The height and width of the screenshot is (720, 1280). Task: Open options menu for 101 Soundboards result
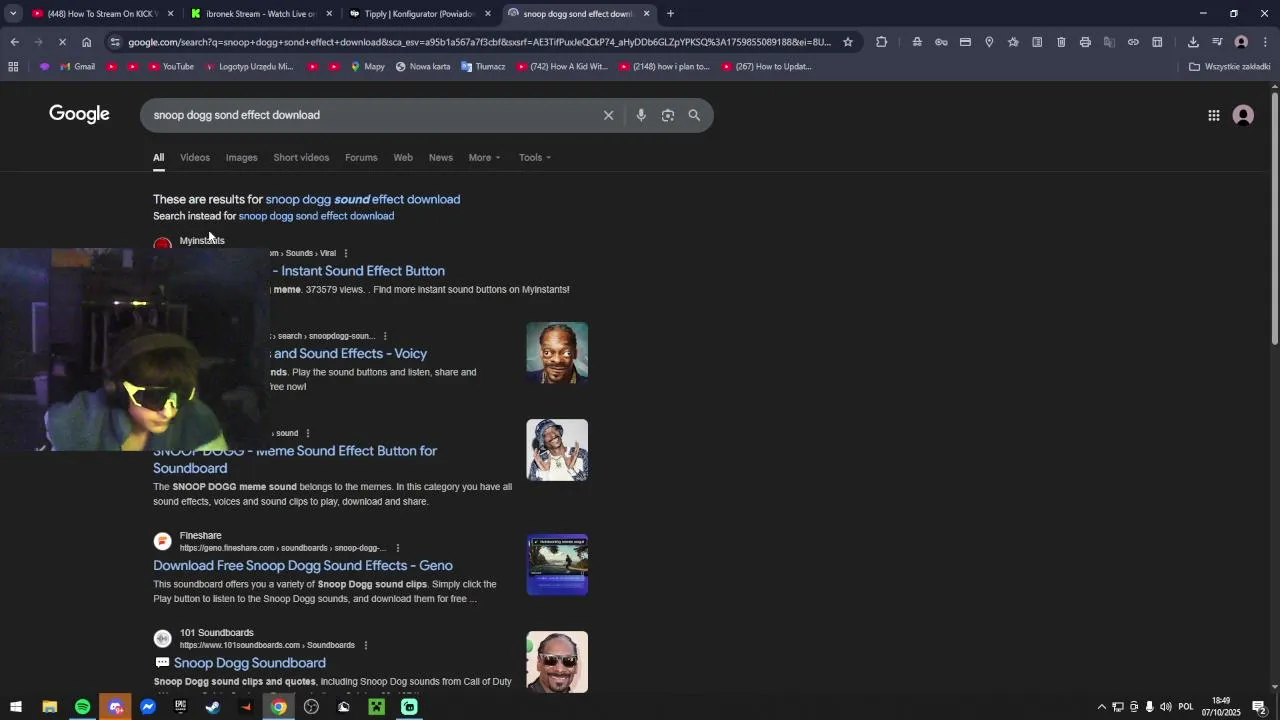(366, 645)
